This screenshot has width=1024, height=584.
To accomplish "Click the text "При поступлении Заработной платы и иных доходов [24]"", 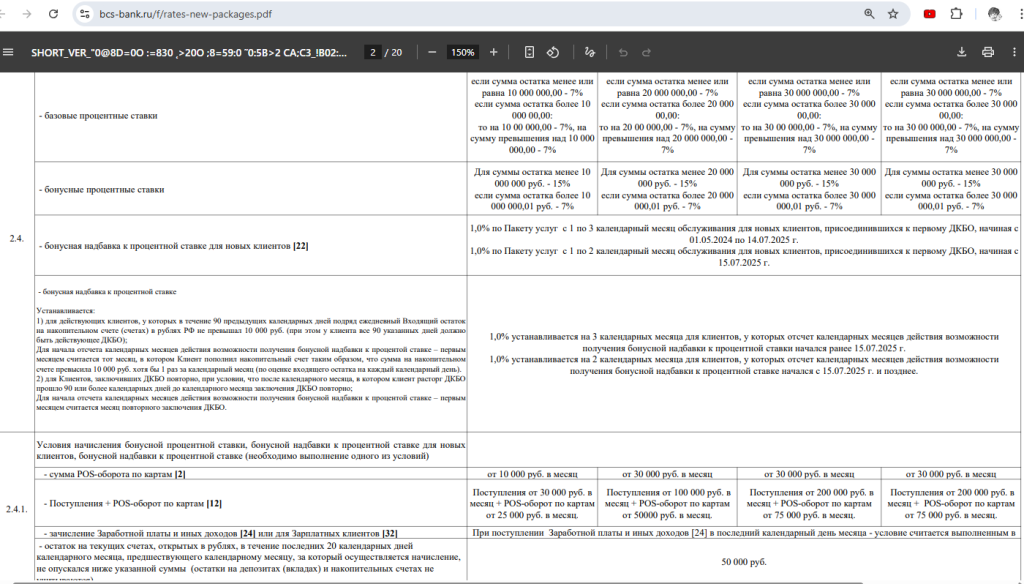I will [x=744, y=533].
